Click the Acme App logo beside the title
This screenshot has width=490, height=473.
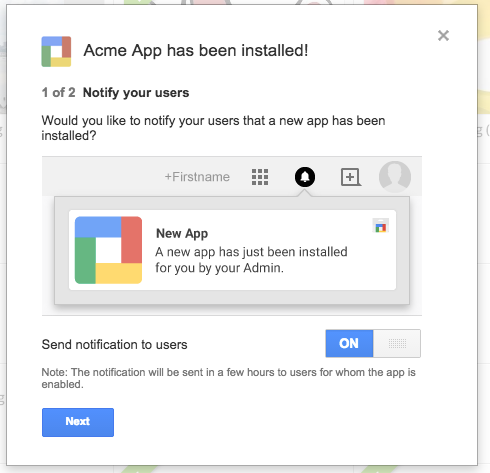tap(56, 52)
